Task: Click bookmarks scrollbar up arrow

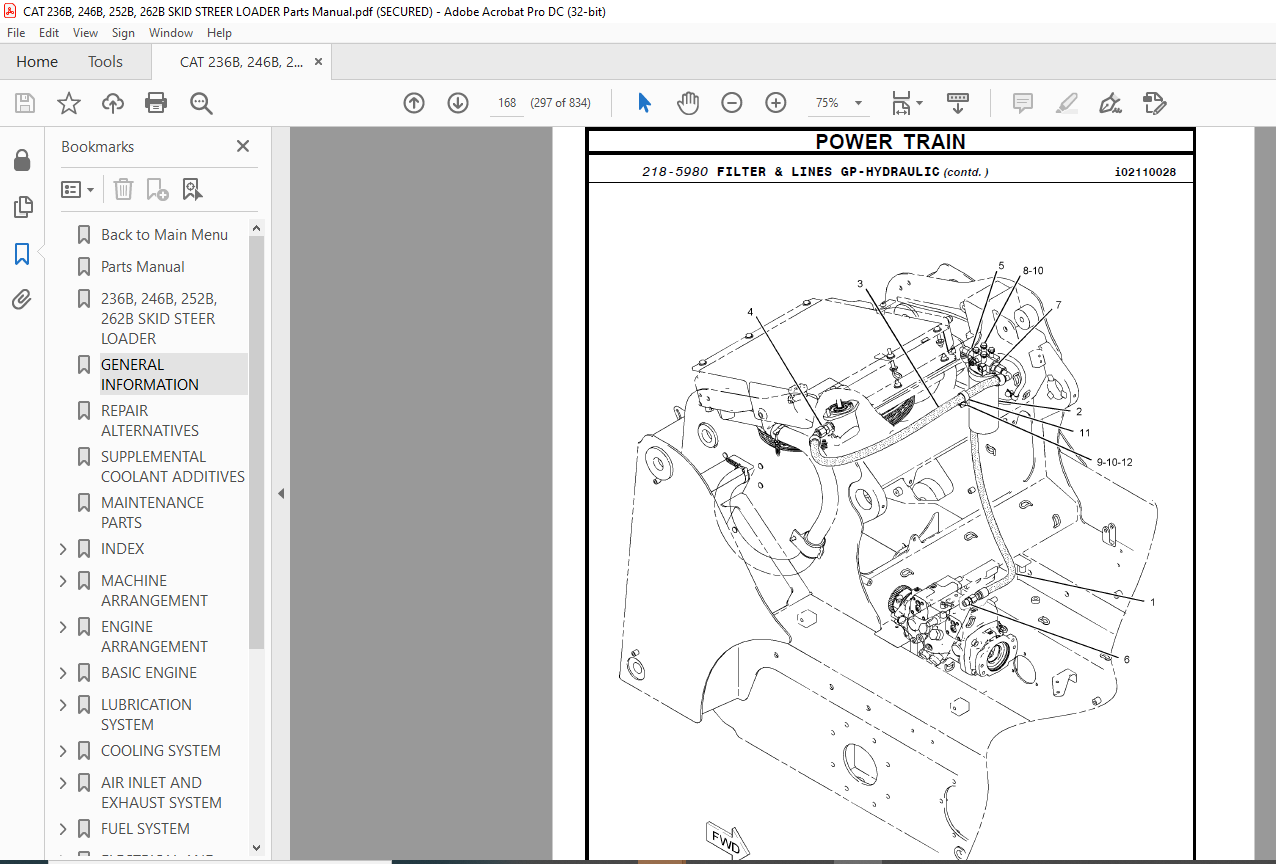Action: click(256, 228)
